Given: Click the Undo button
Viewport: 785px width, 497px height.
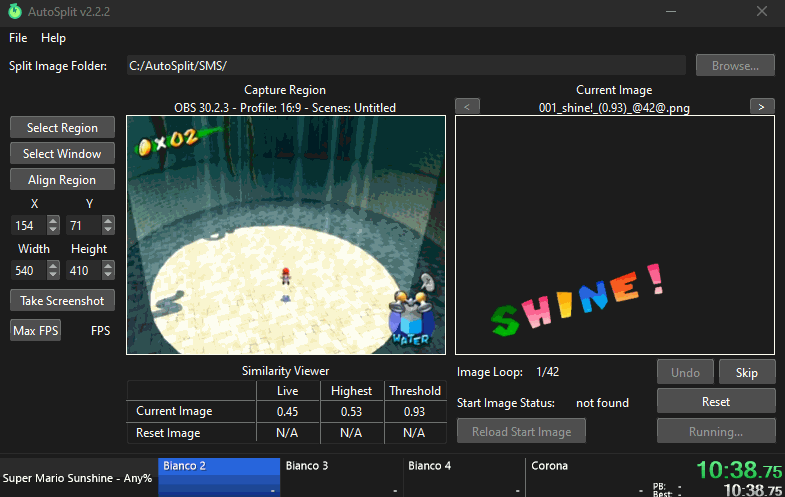Looking at the screenshot, I should coord(685,372).
